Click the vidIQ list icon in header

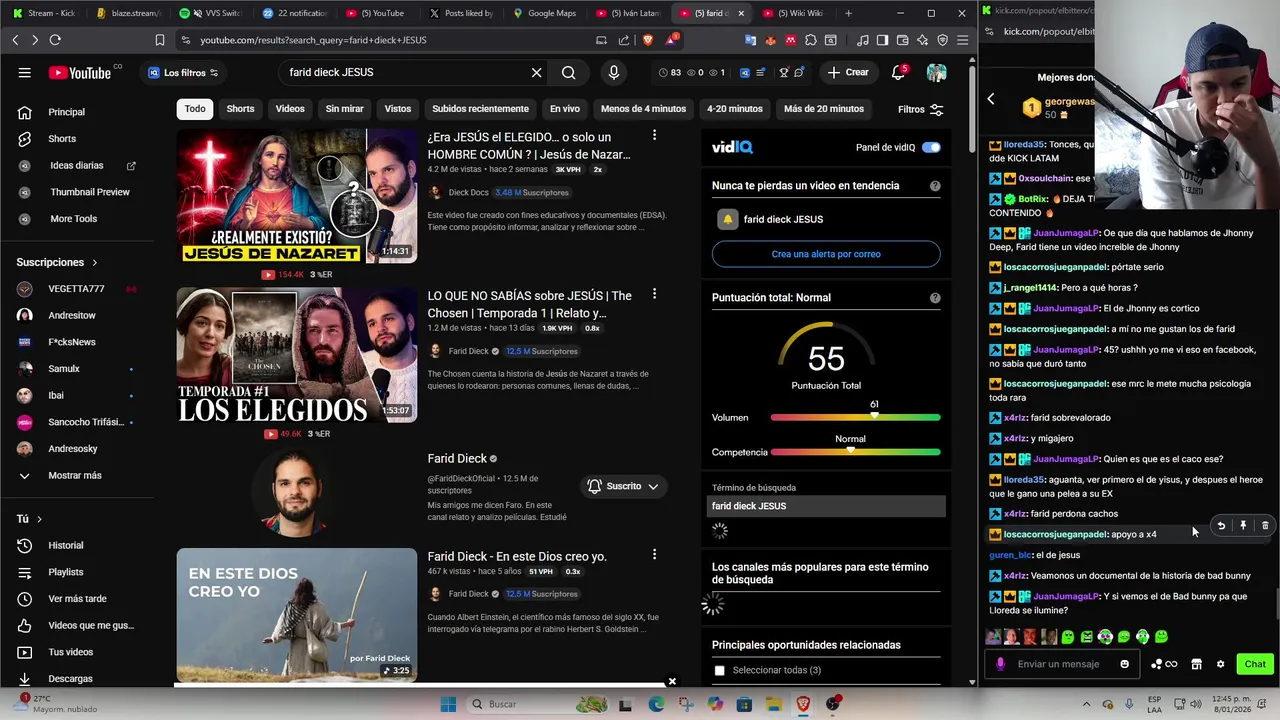point(761,72)
